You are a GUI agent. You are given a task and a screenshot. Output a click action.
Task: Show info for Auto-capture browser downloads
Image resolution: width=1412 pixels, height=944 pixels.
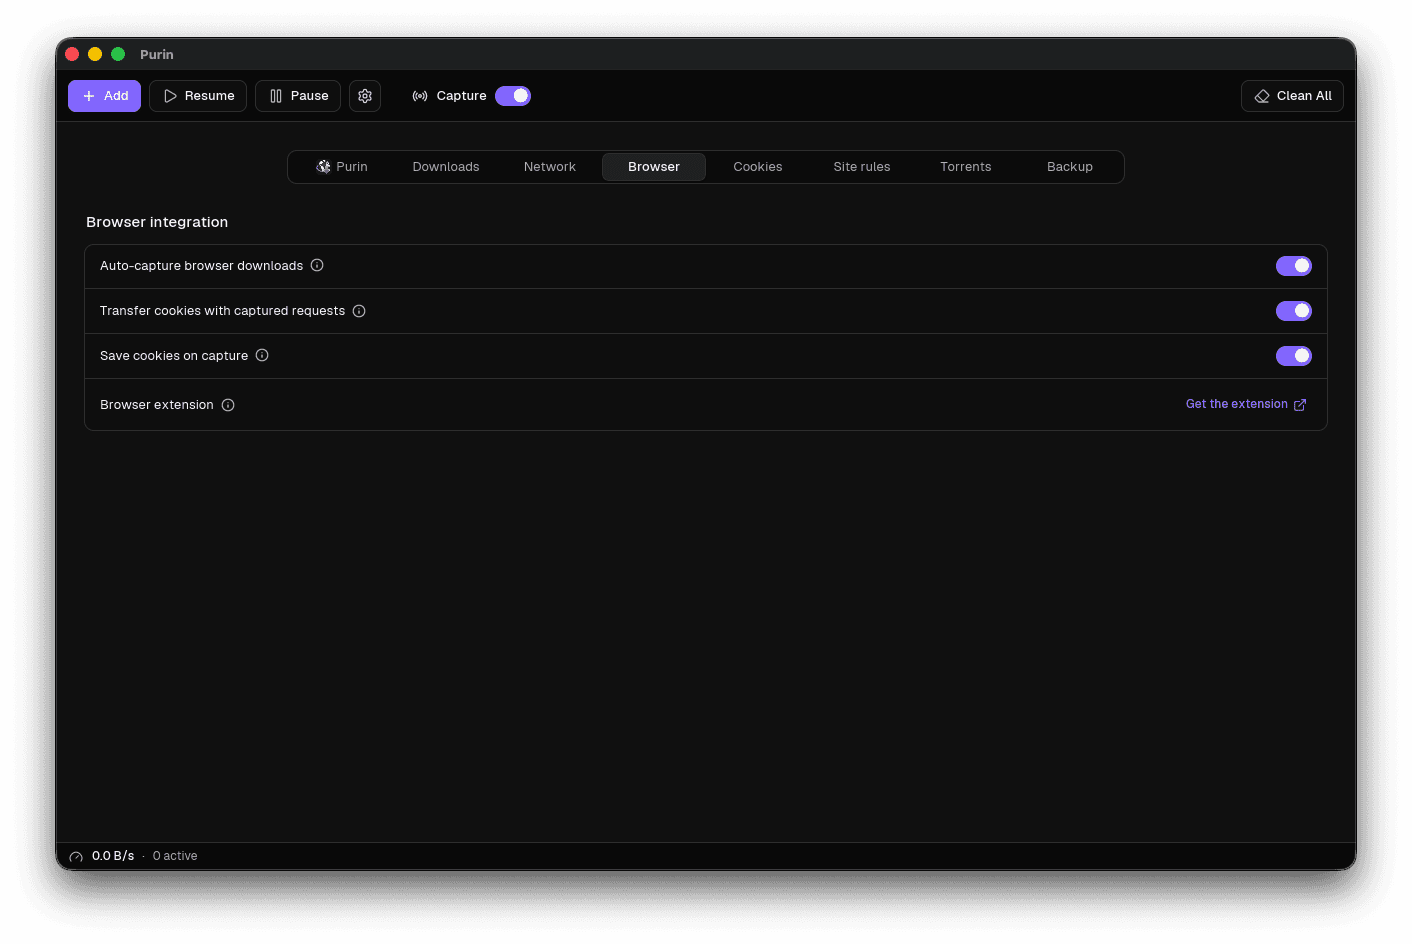click(x=317, y=265)
